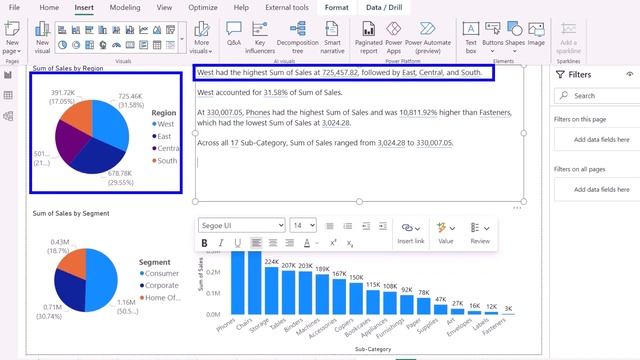Click the West legend color marker
The height and width of the screenshot is (360, 640).
[x=154, y=124]
